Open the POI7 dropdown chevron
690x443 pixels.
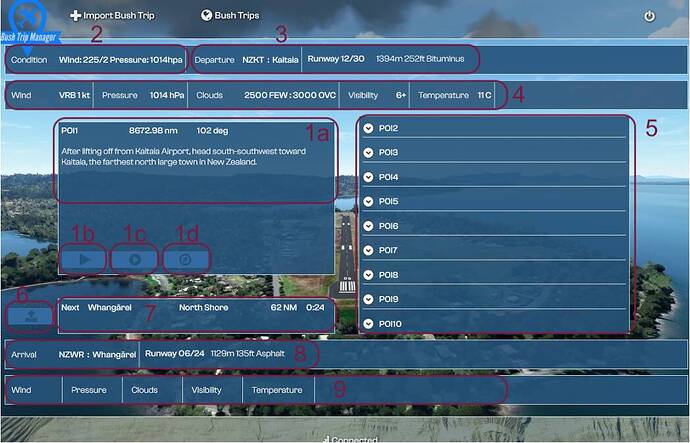point(369,250)
